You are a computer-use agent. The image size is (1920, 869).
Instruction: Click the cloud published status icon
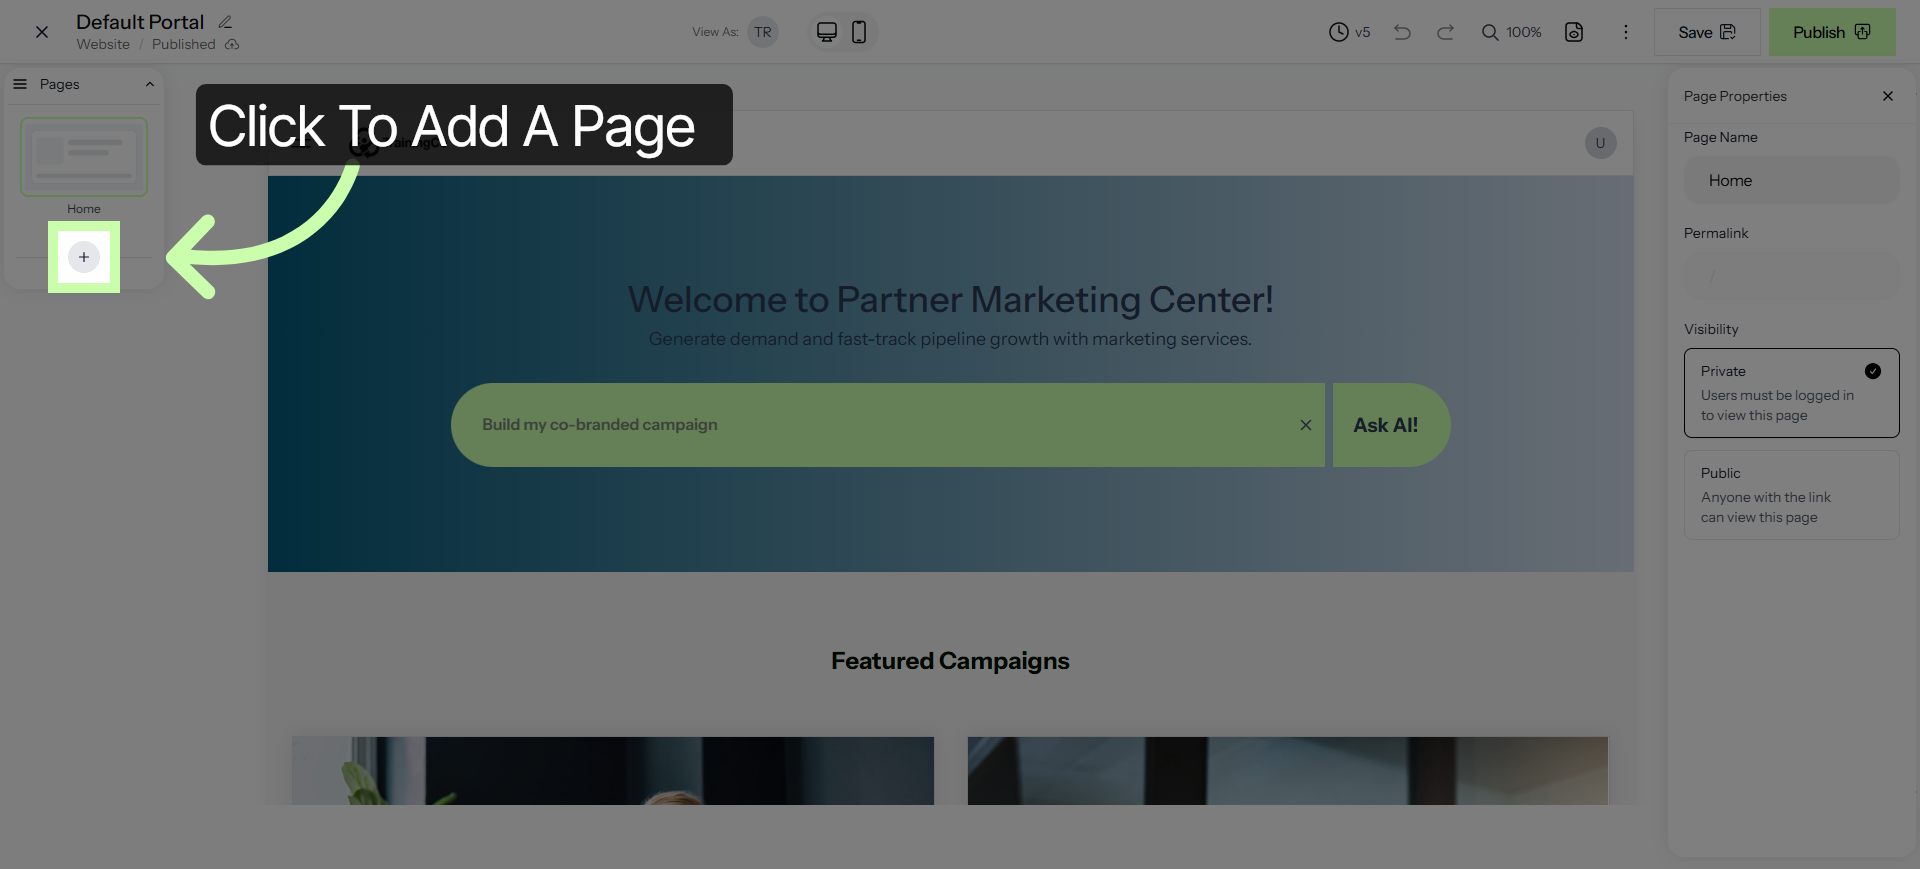232,44
